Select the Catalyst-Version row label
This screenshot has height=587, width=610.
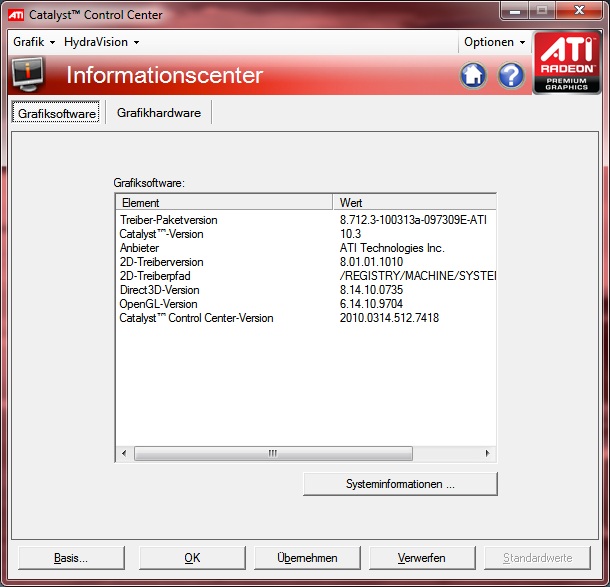161,234
